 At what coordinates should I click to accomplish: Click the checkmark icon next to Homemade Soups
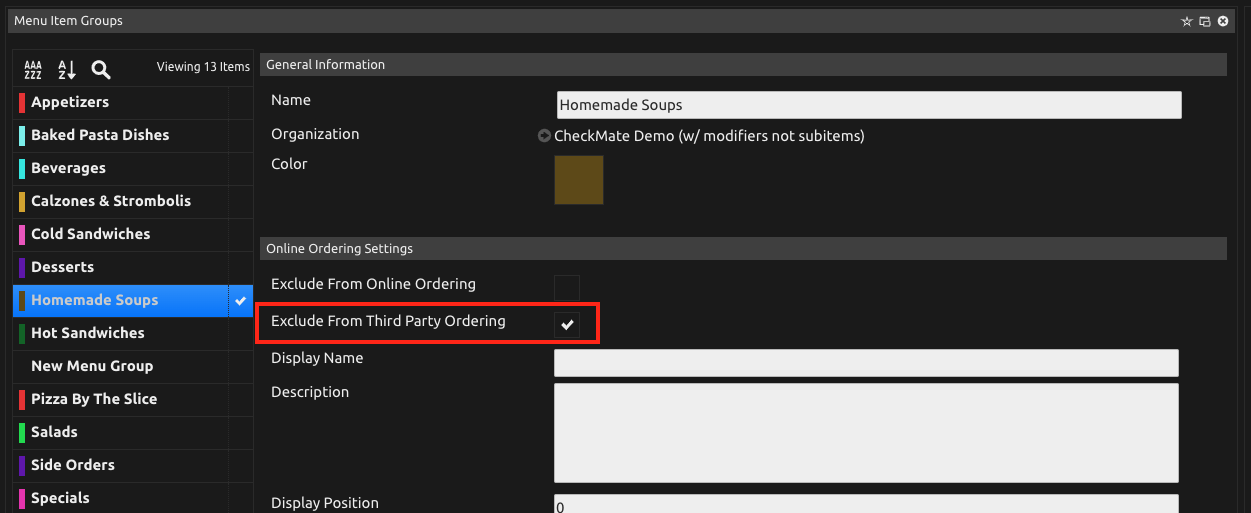[241, 301]
